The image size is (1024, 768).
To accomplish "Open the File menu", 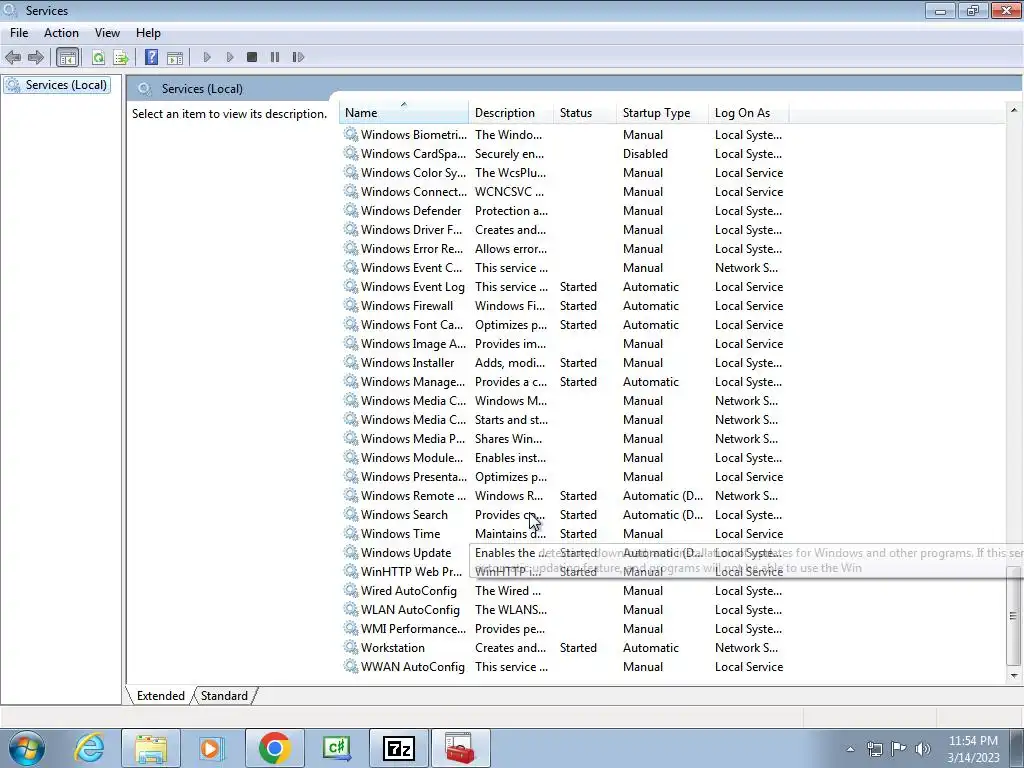I will tap(19, 33).
